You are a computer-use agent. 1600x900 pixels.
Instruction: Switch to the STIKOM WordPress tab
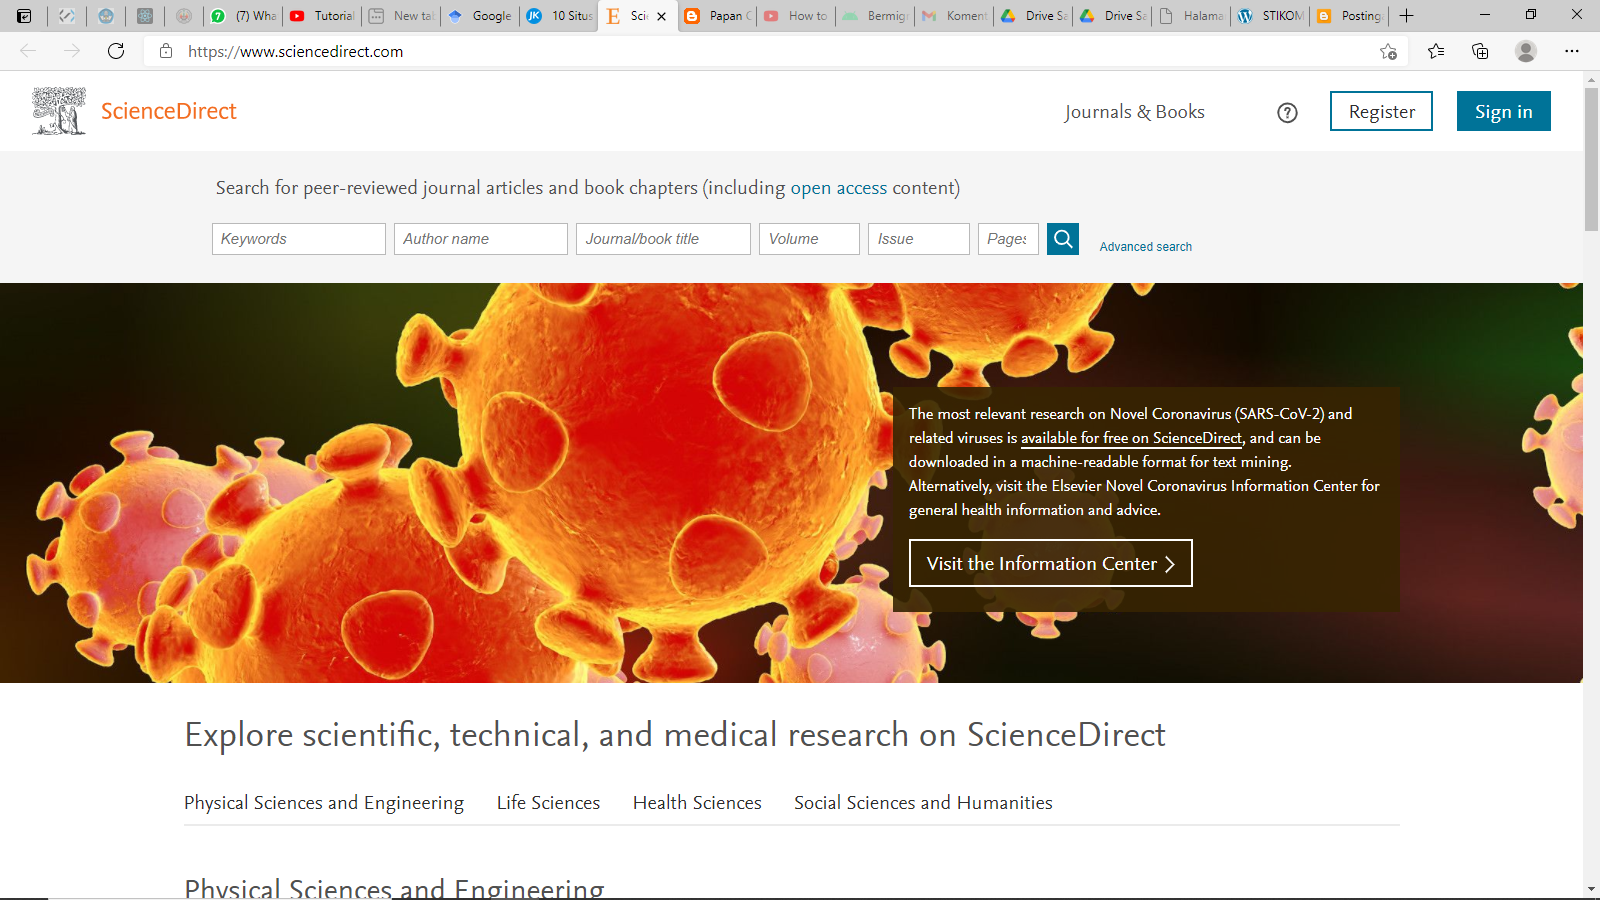[x=1271, y=15]
